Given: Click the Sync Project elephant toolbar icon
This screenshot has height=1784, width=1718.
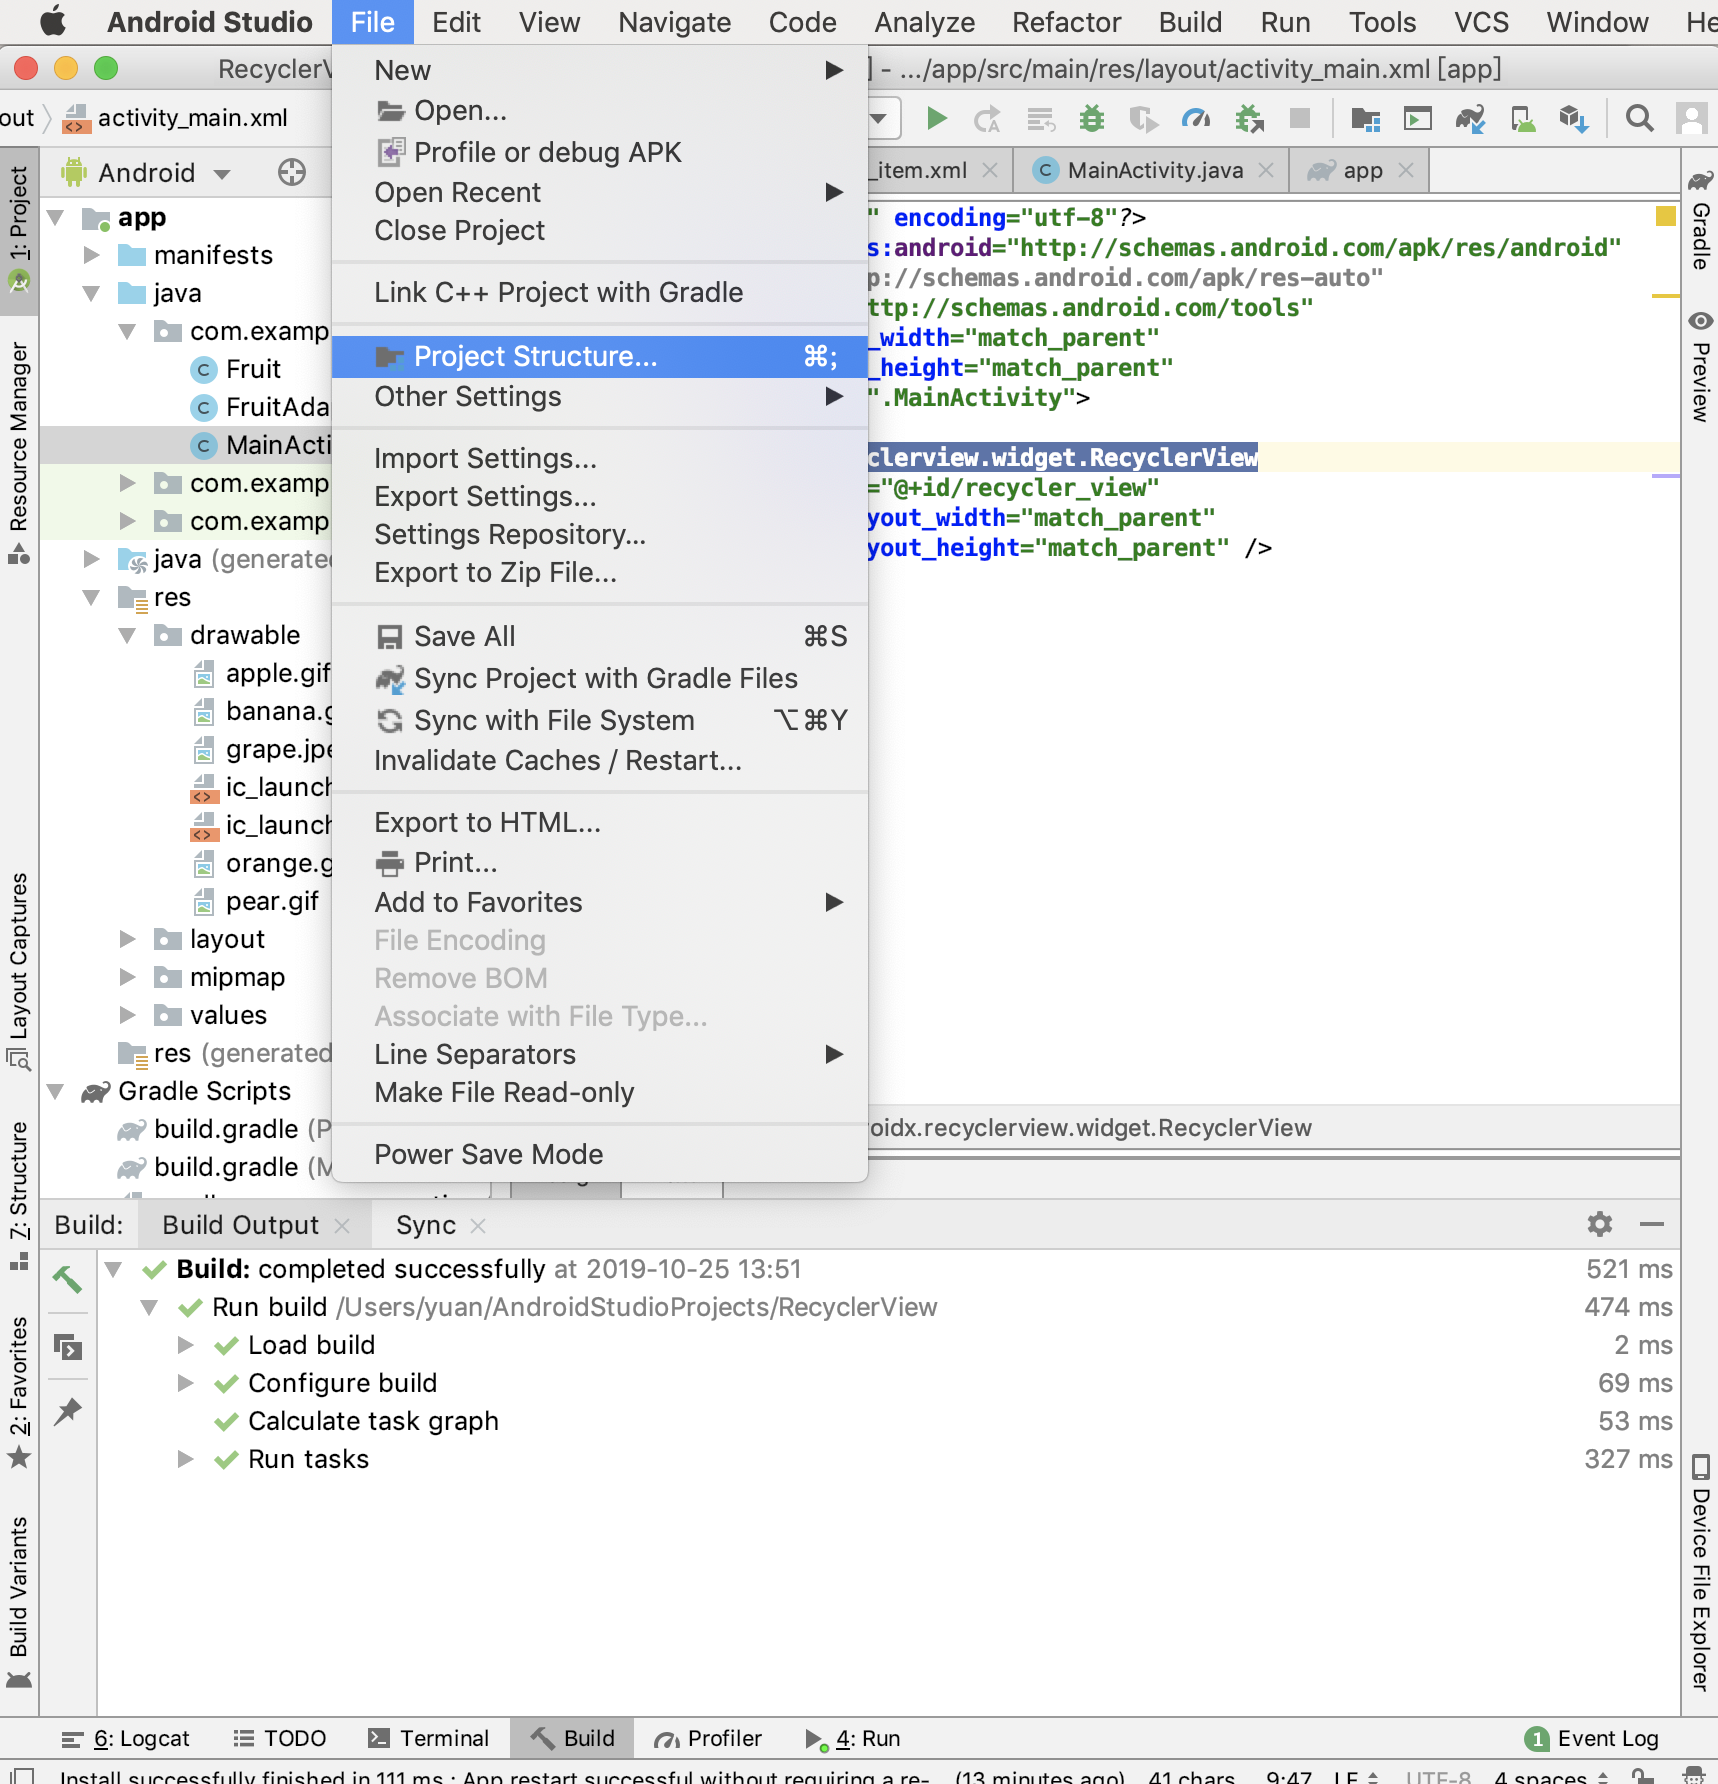Looking at the screenshot, I should [x=1470, y=119].
